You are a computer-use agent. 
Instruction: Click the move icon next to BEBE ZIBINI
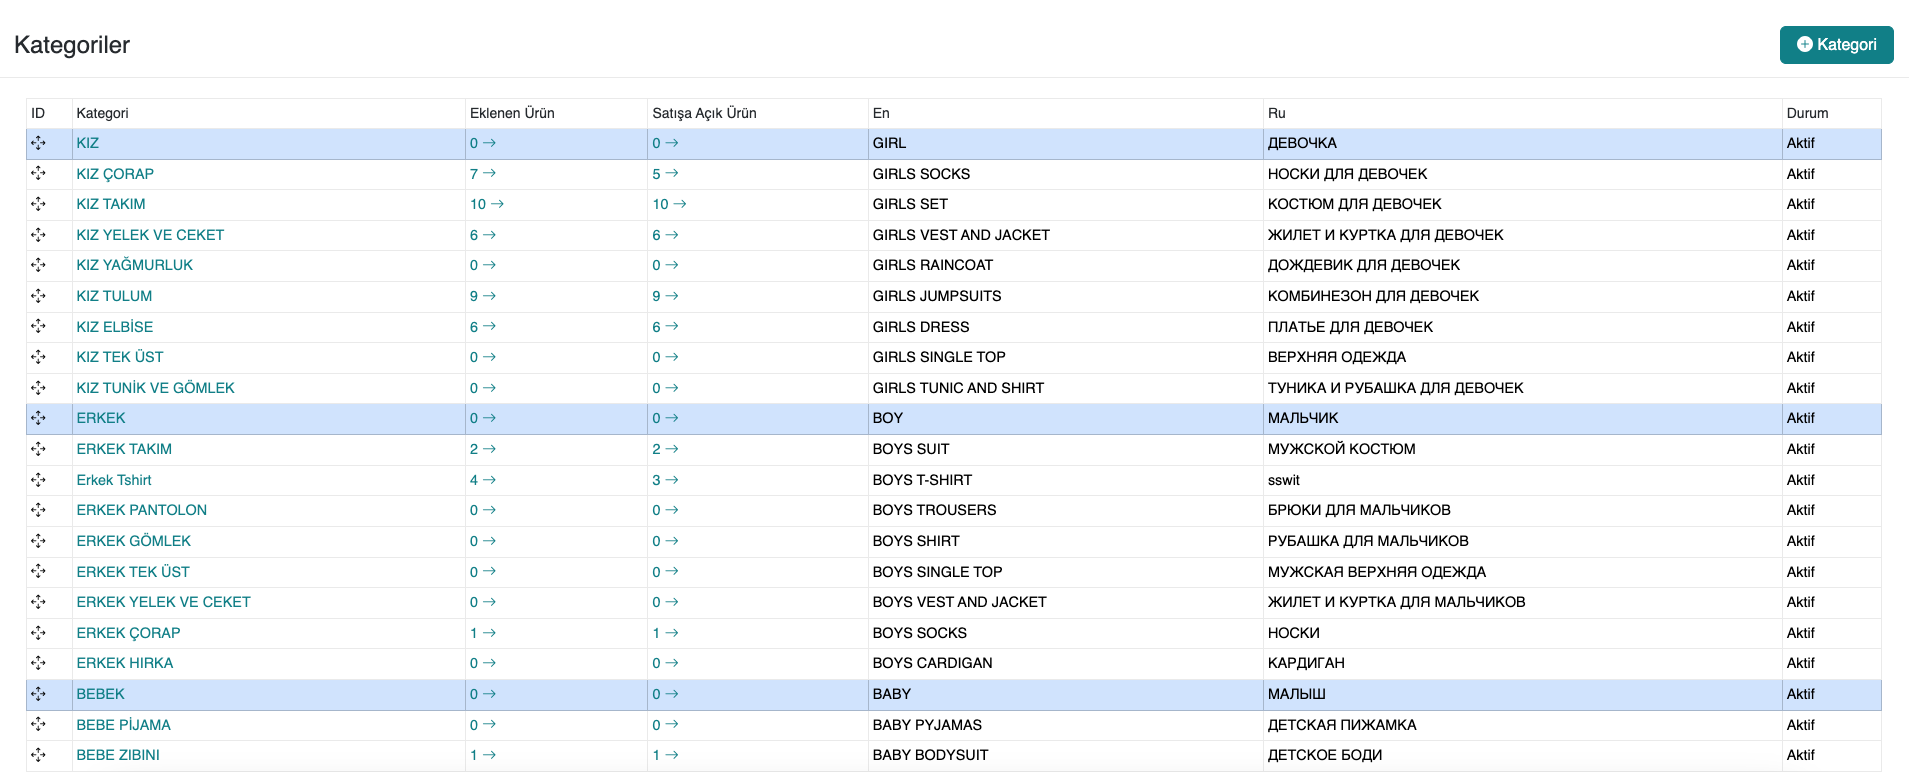(x=38, y=755)
